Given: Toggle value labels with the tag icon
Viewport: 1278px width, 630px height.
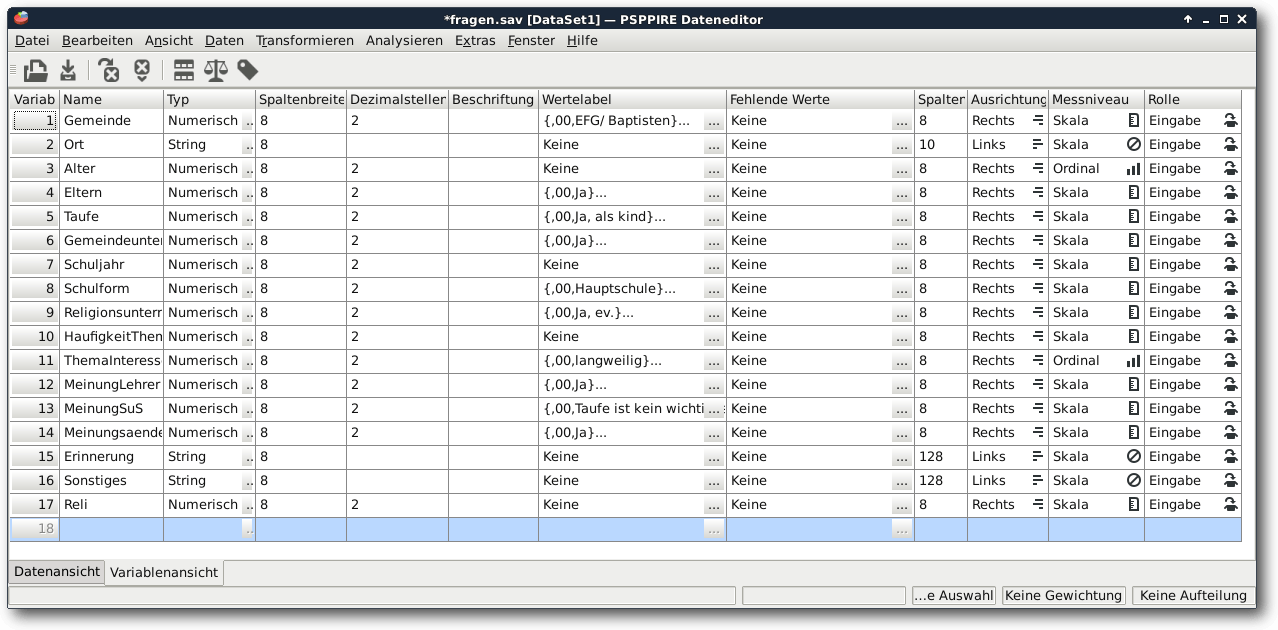Looking at the screenshot, I should pyautogui.click(x=247, y=70).
